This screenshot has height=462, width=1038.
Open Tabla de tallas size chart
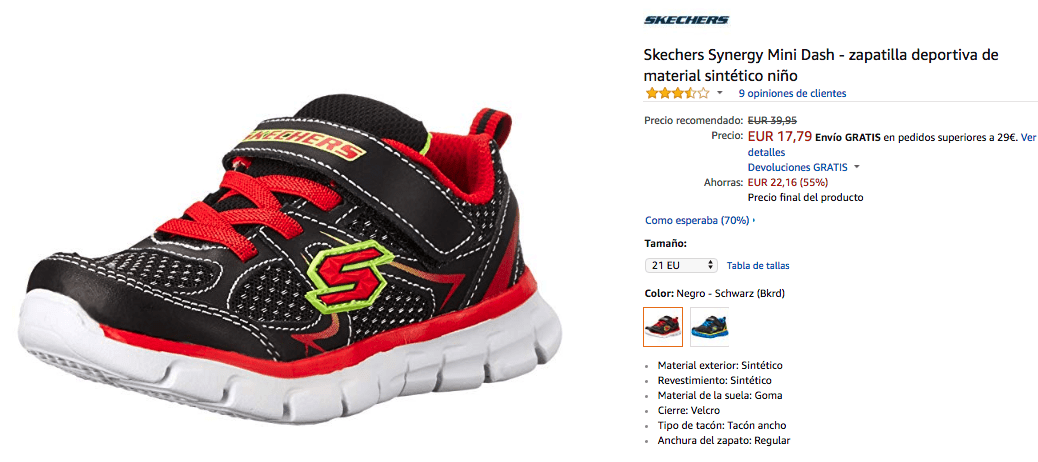point(758,265)
